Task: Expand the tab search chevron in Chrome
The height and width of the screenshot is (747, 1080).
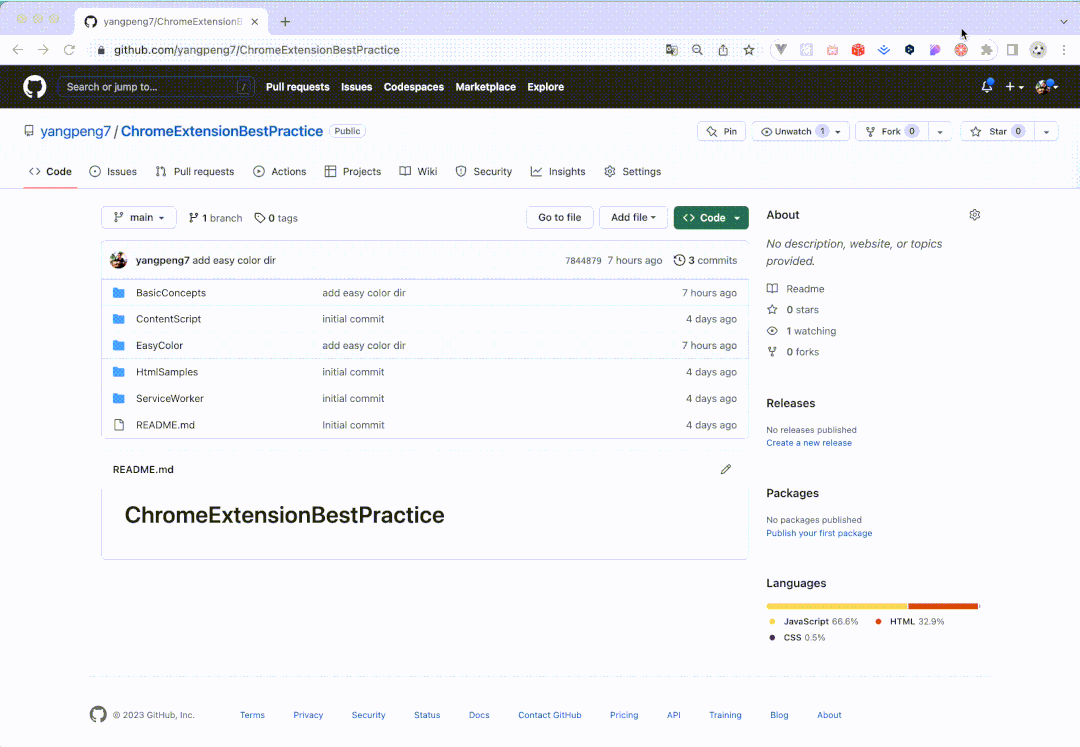Action: [1063, 21]
